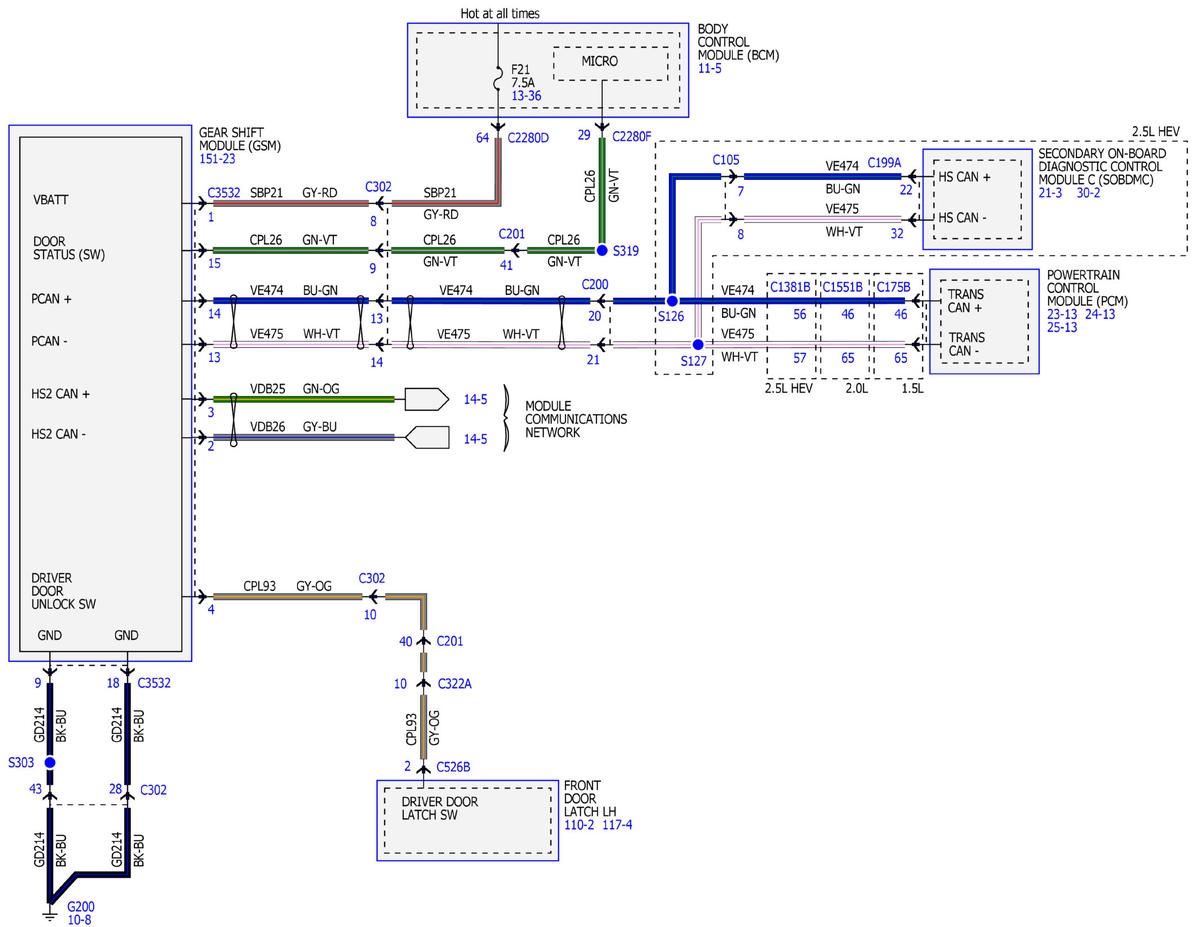The image size is (1200, 927).
Task: Select the Driver Door Latch SW box
Action: point(467,820)
